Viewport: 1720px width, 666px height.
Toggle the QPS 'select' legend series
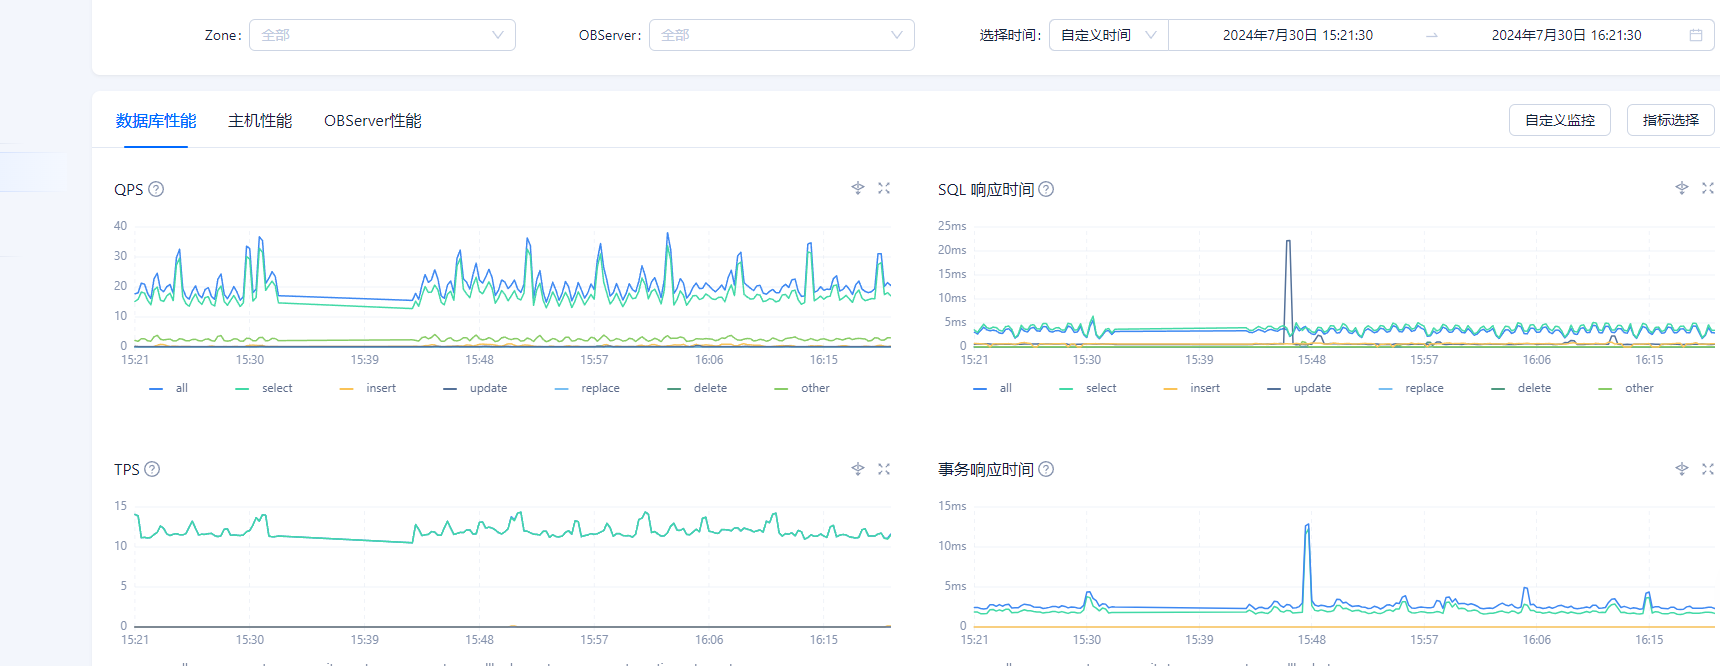tap(264, 388)
